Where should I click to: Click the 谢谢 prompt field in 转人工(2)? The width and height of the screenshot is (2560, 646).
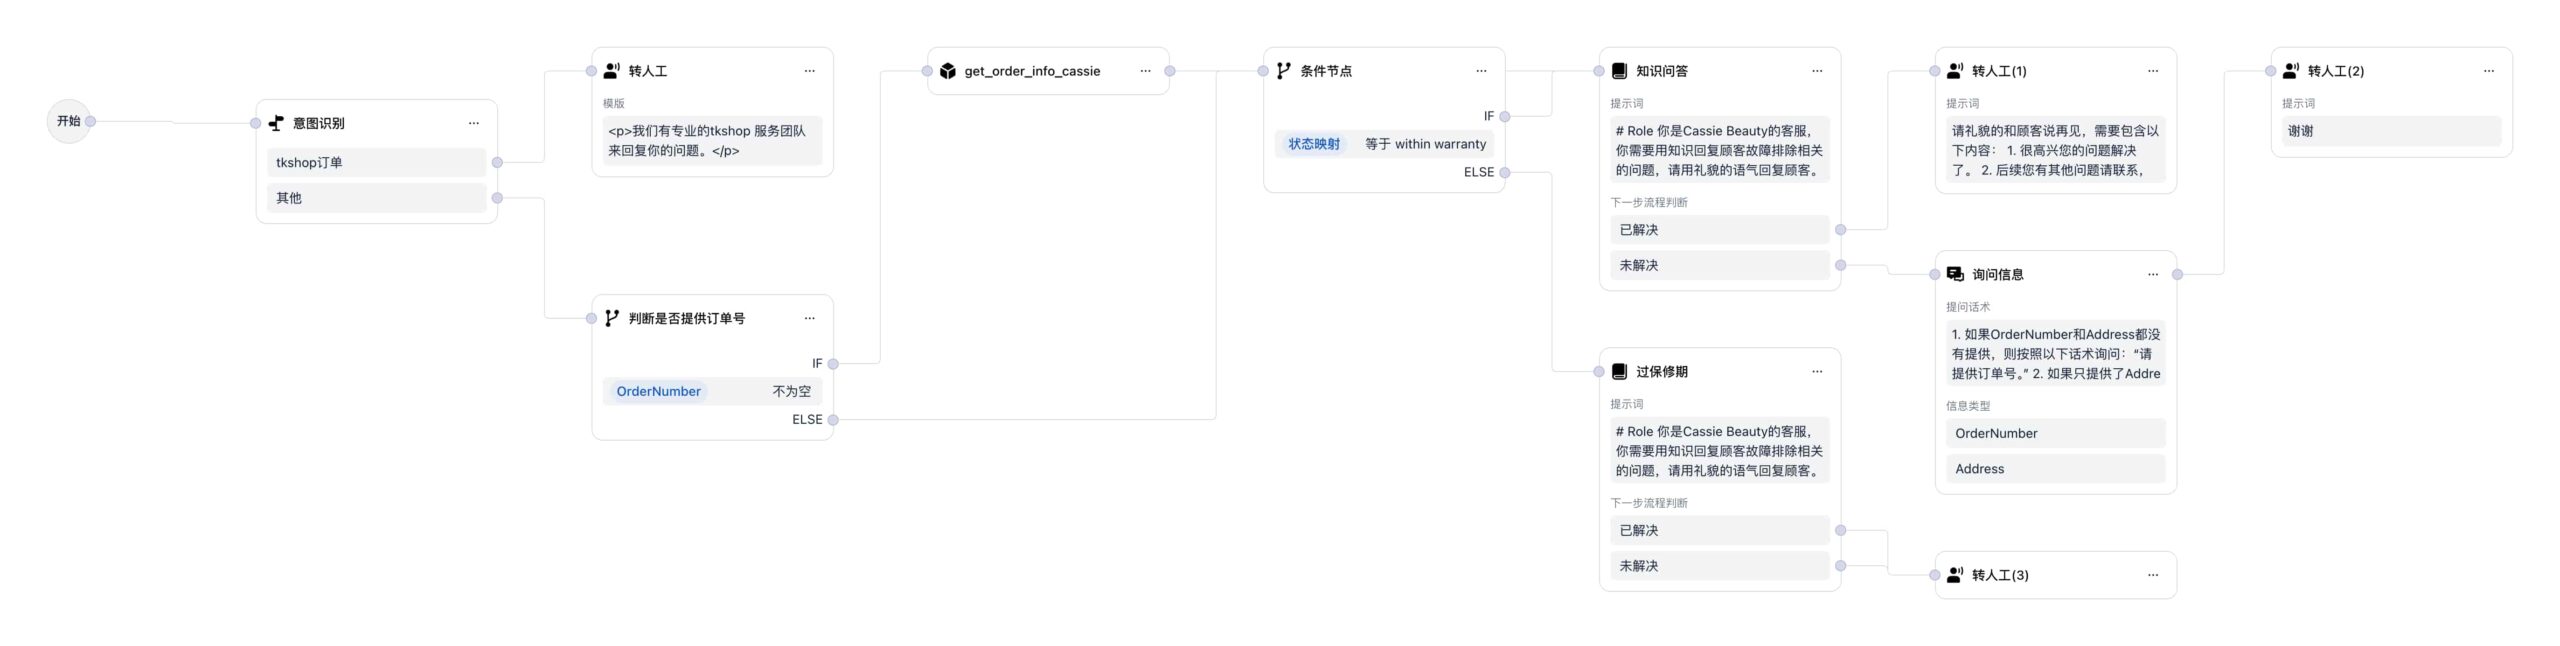tap(2391, 131)
